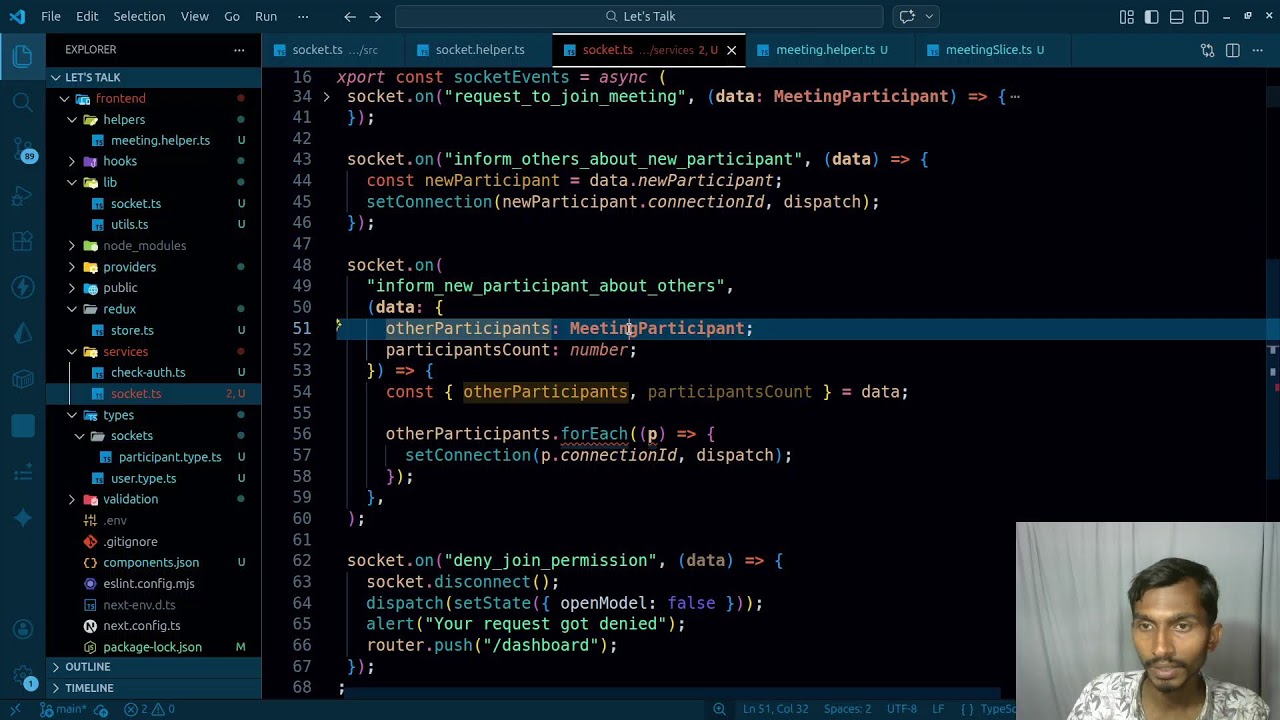Open errors and warnings count in status bar
This screenshot has width=1280, height=720.
[149, 709]
